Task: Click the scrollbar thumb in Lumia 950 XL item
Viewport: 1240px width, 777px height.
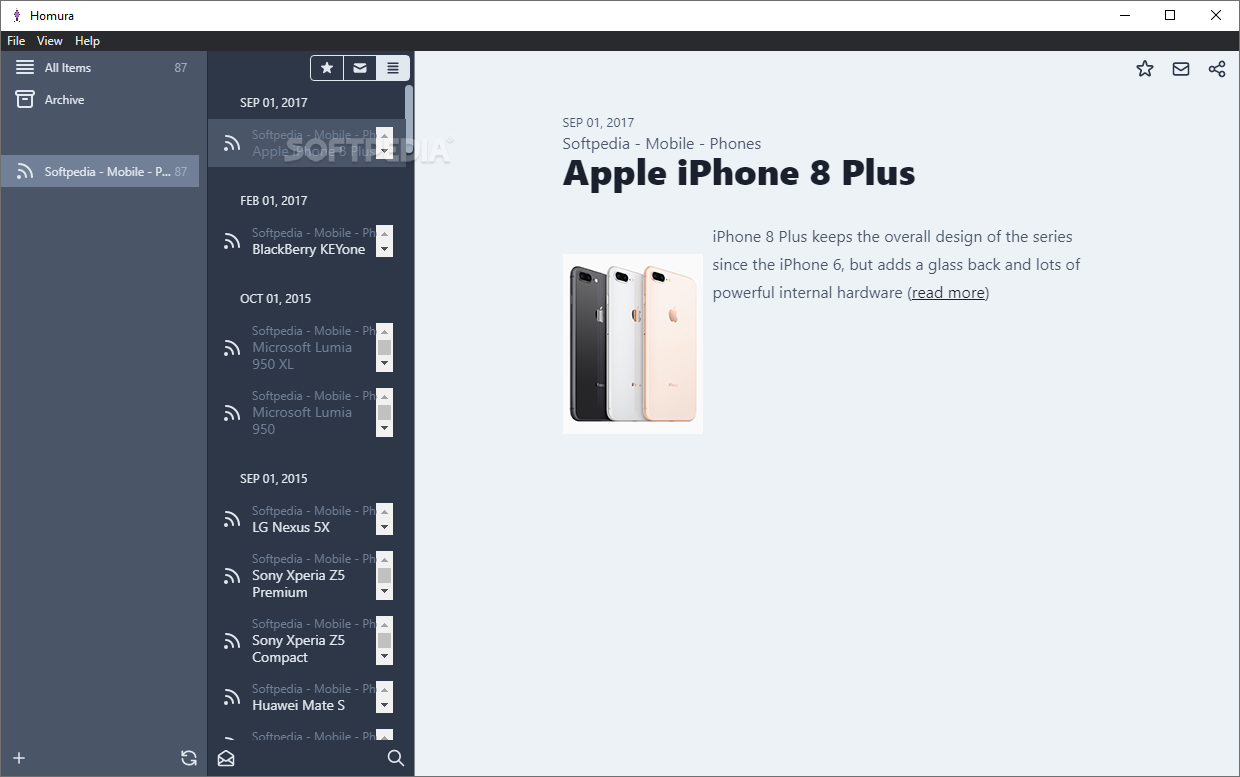Action: [384, 347]
